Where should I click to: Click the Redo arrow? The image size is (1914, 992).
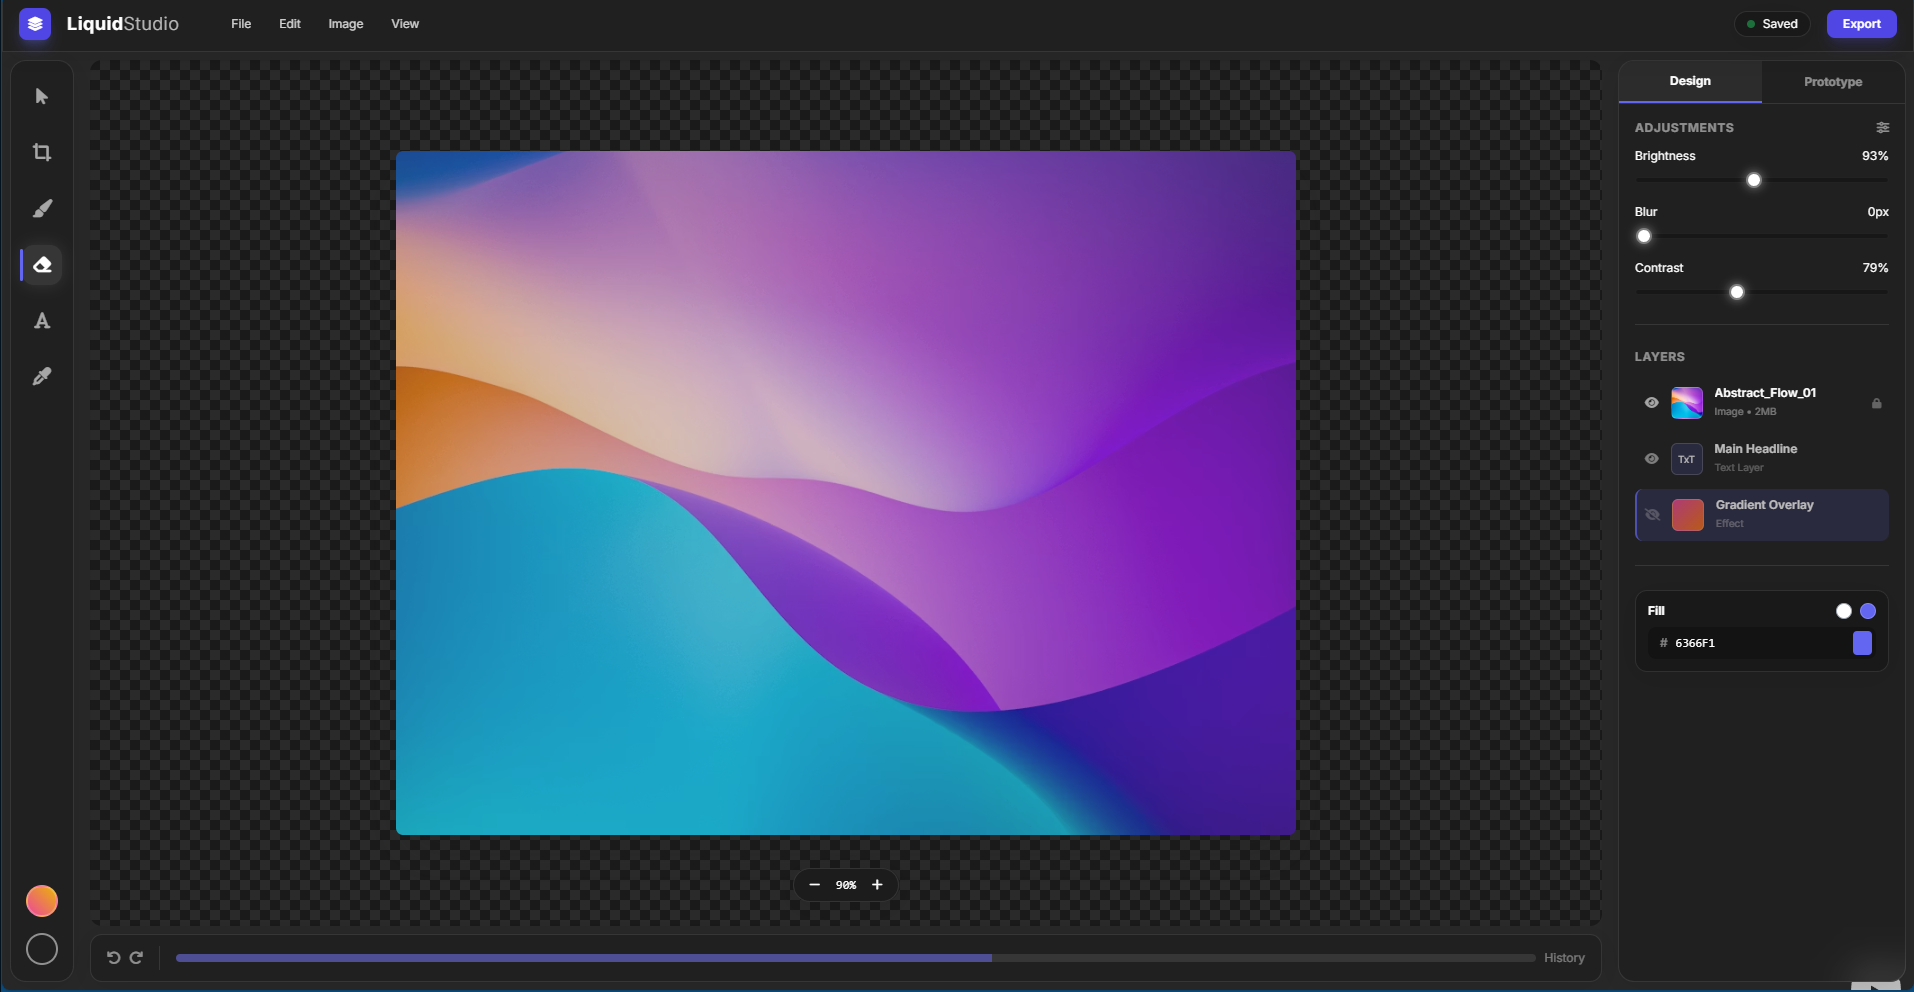[x=136, y=957]
